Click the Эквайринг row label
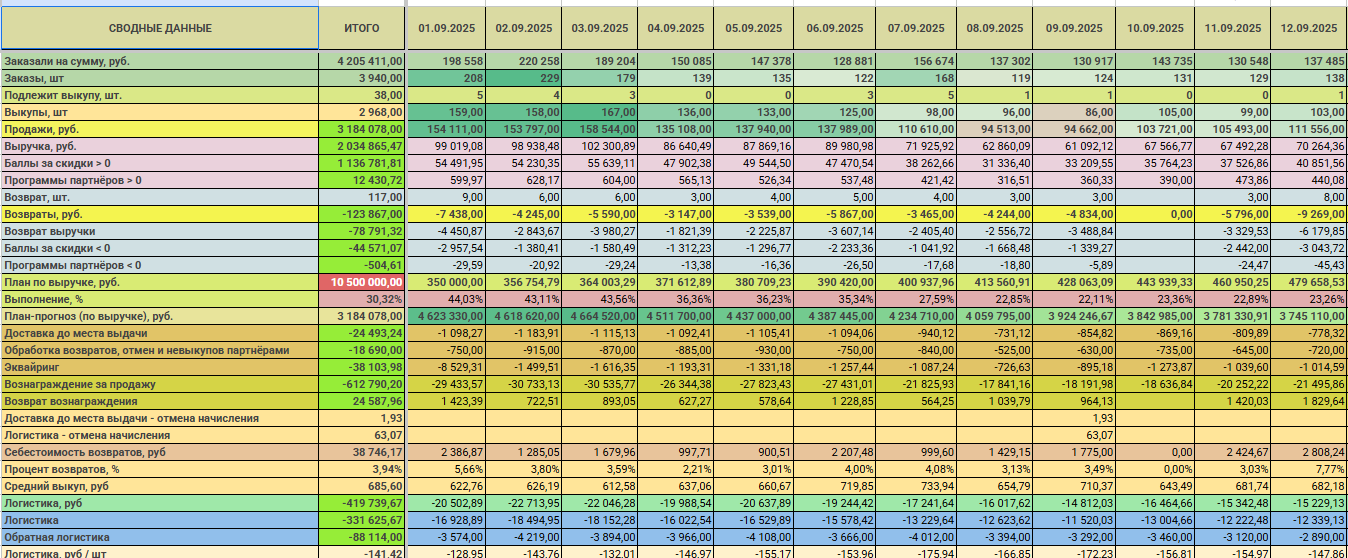The width and height of the screenshot is (1348, 558). click(160, 367)
